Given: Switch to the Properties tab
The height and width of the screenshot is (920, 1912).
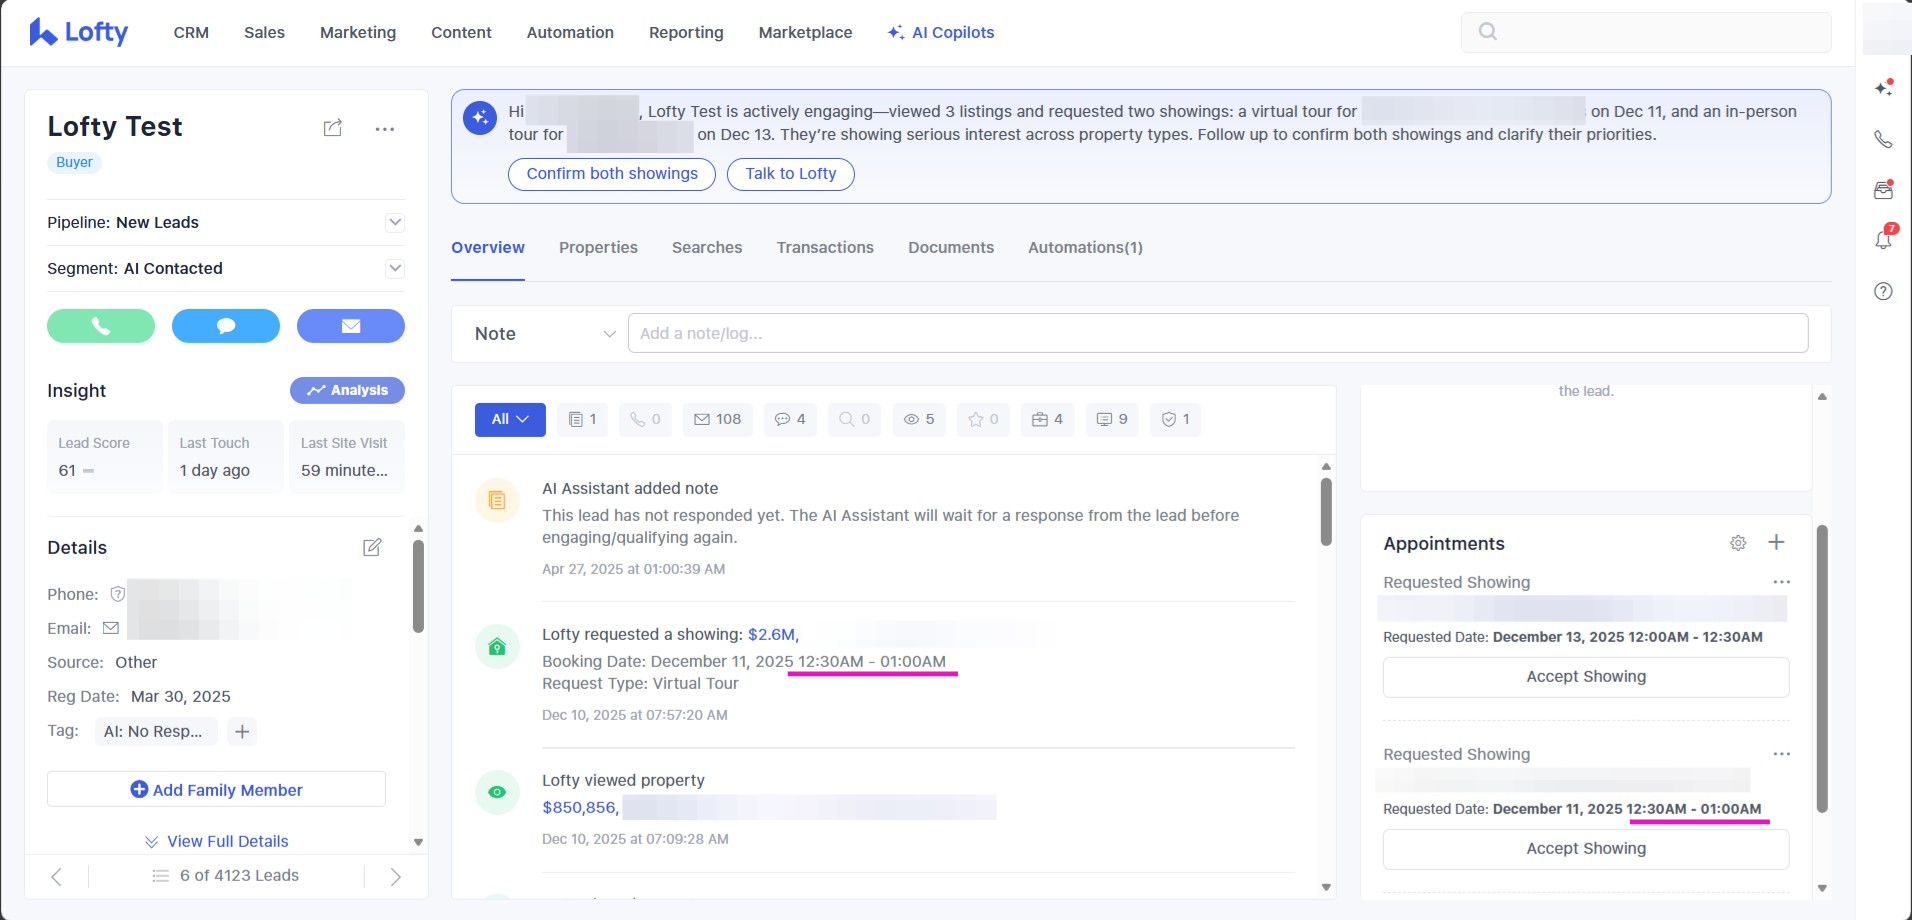Looking at the screenshot, I should pos(598,247).
